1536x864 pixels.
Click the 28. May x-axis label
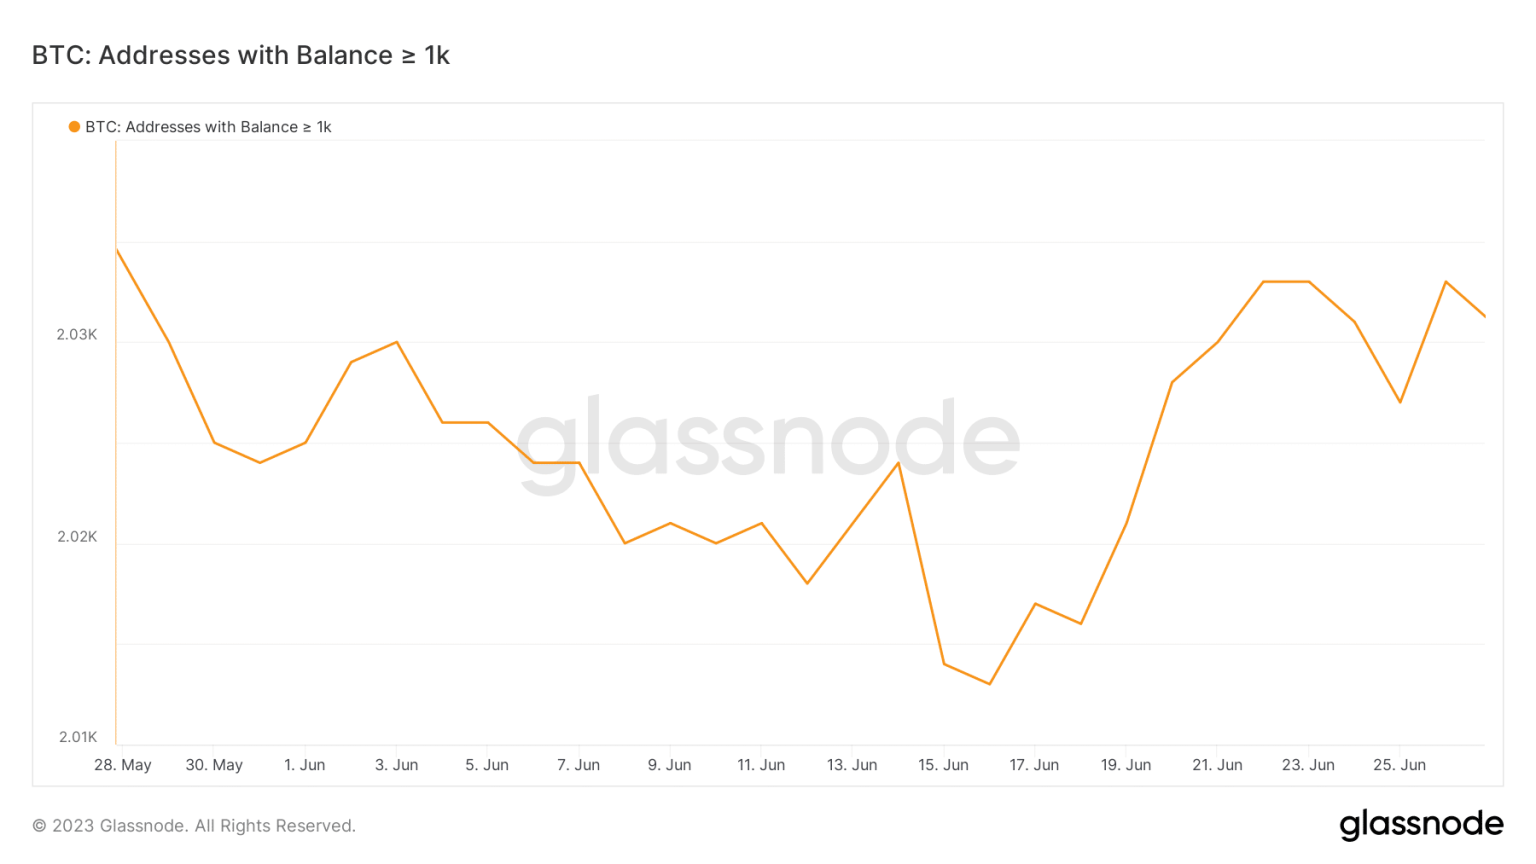coord(123,765)
